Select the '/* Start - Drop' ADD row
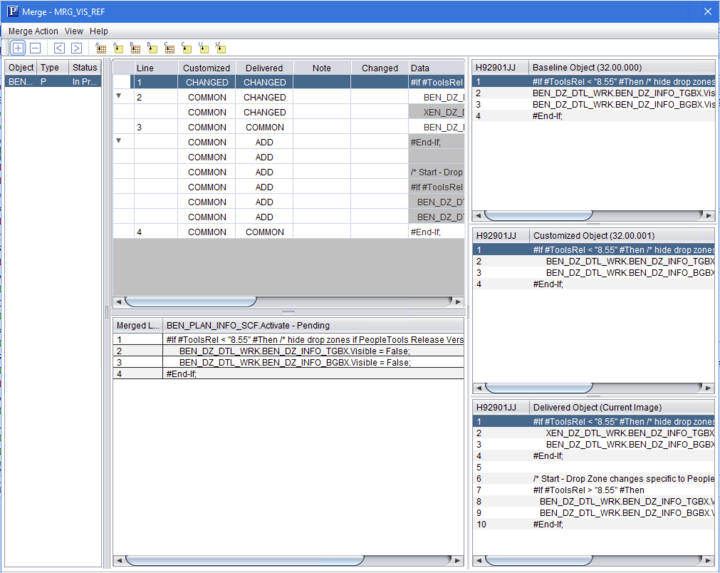Image resolution: width=720 pixels, height=573 pixels. tap(288, 172)
